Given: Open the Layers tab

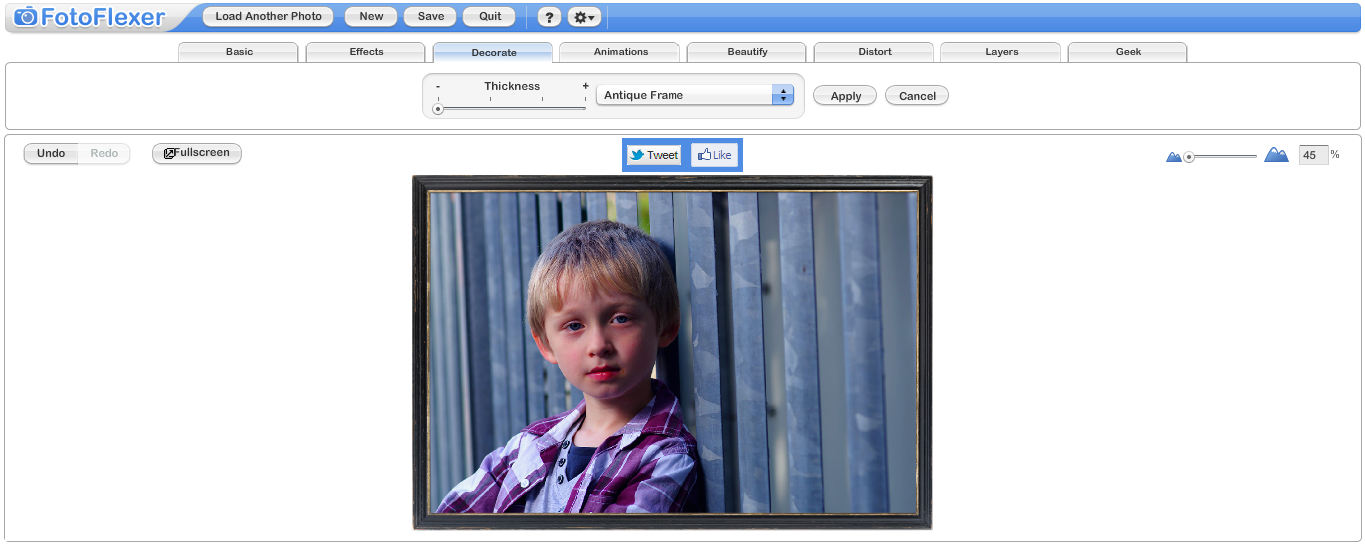Looking at the screenshot, I should (x=1001, y=52).
